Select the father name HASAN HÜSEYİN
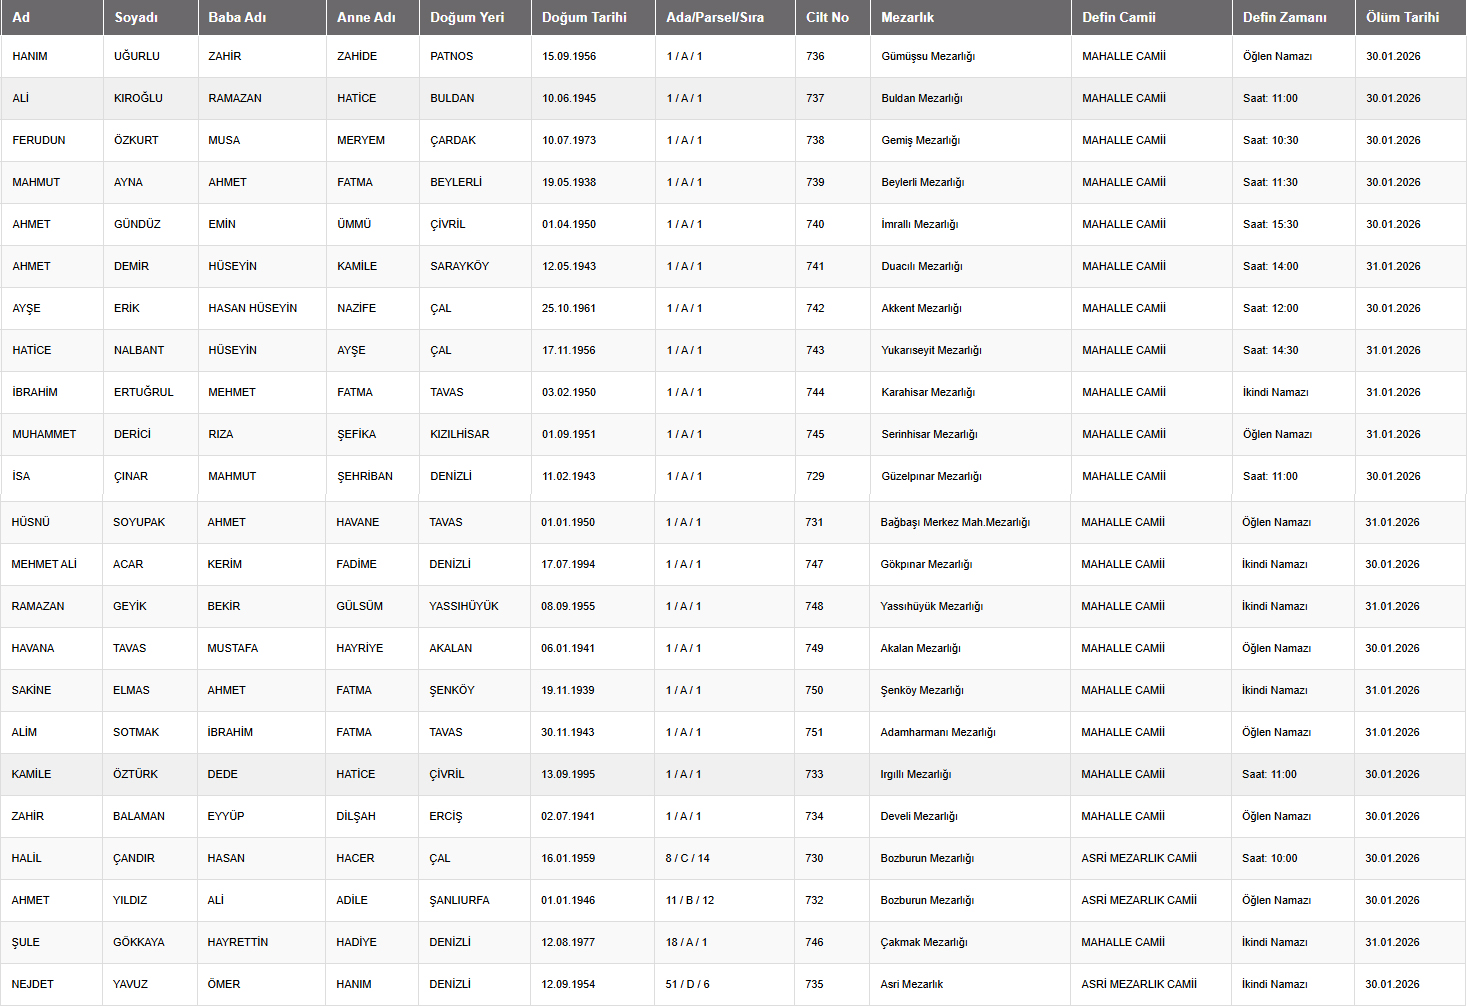The height and width of the screenshot is (1006, 1469). [252, 308]
